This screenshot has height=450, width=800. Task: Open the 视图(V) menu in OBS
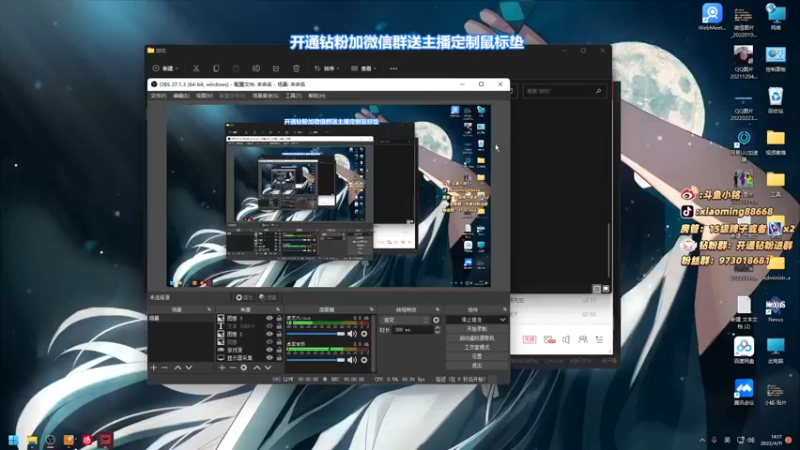click(x=204, y=96)
